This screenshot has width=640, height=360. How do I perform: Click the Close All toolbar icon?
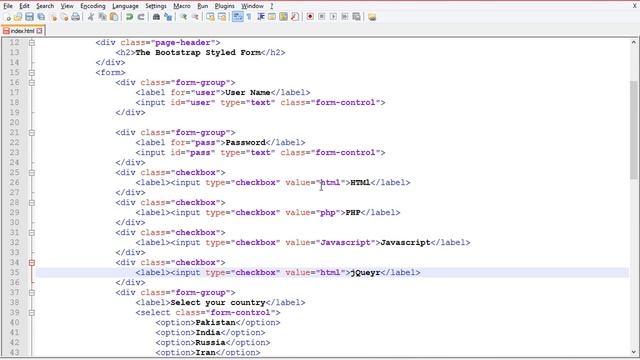point(64,17)
